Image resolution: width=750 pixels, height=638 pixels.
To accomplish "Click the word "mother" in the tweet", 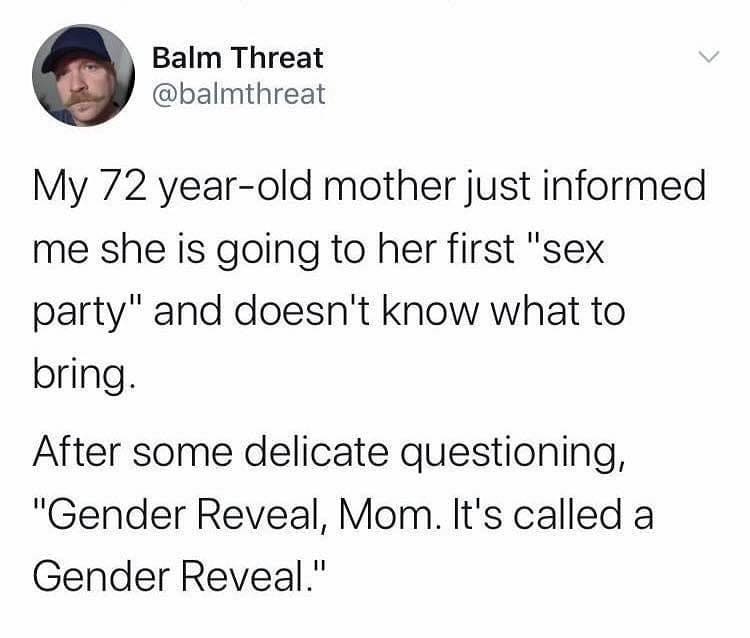I will pyautogui.click(x=389, y=186).
